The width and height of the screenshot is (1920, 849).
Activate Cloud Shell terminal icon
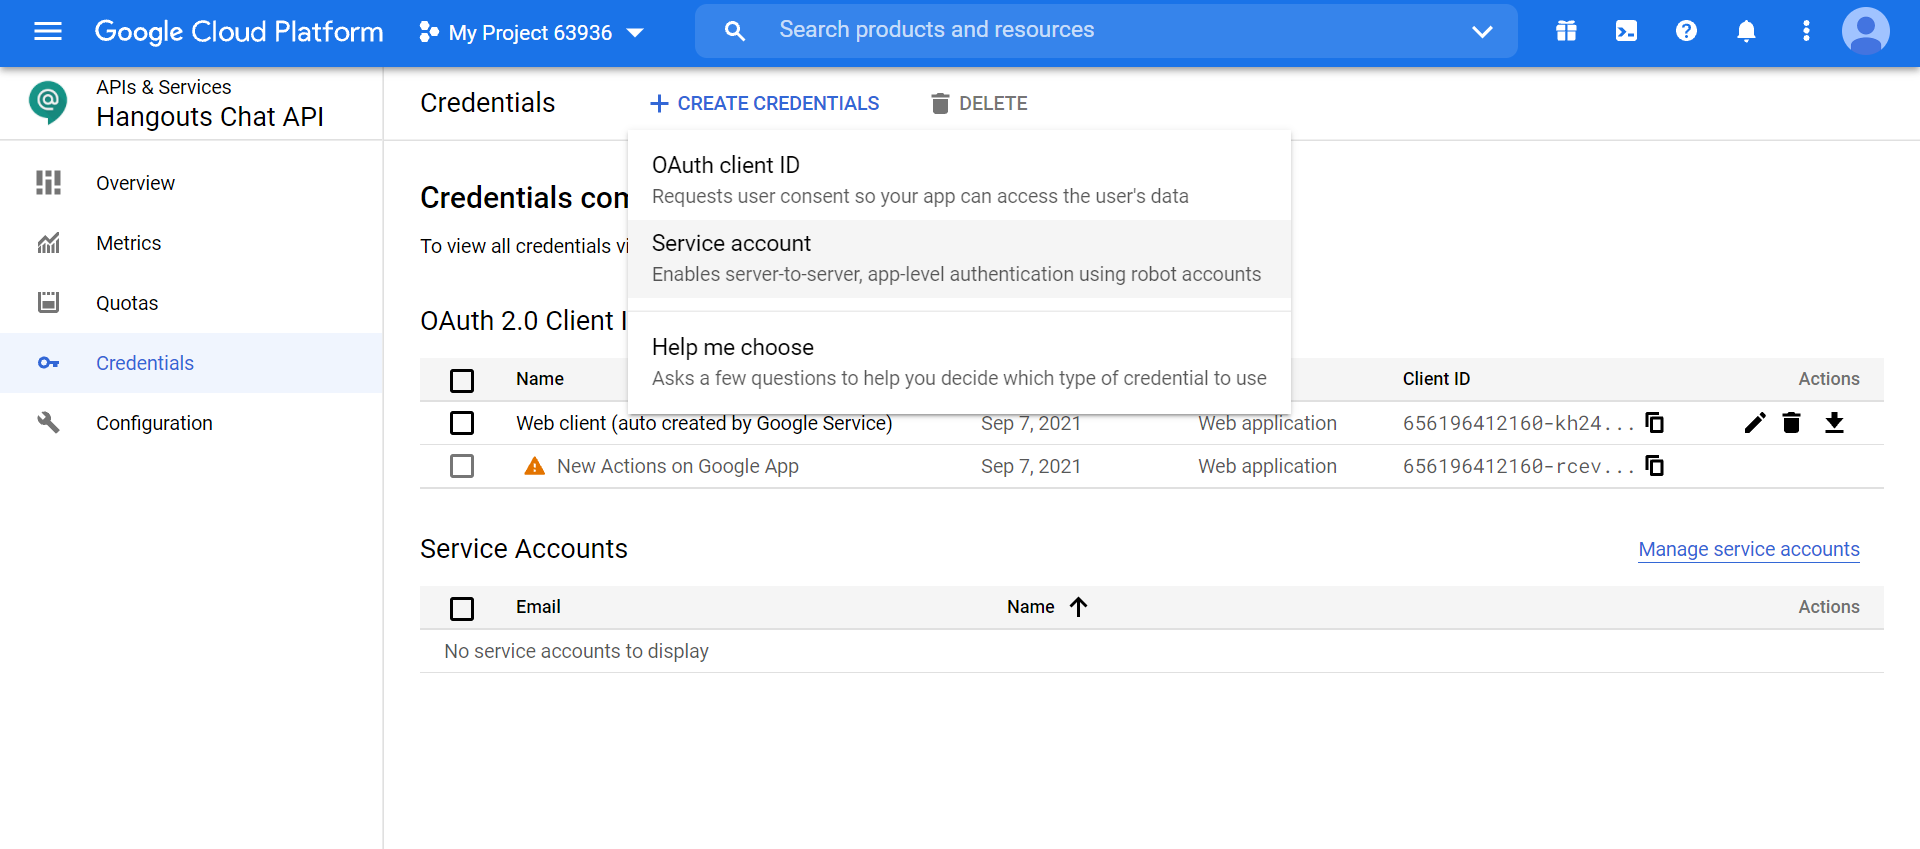click(1626, 31)
